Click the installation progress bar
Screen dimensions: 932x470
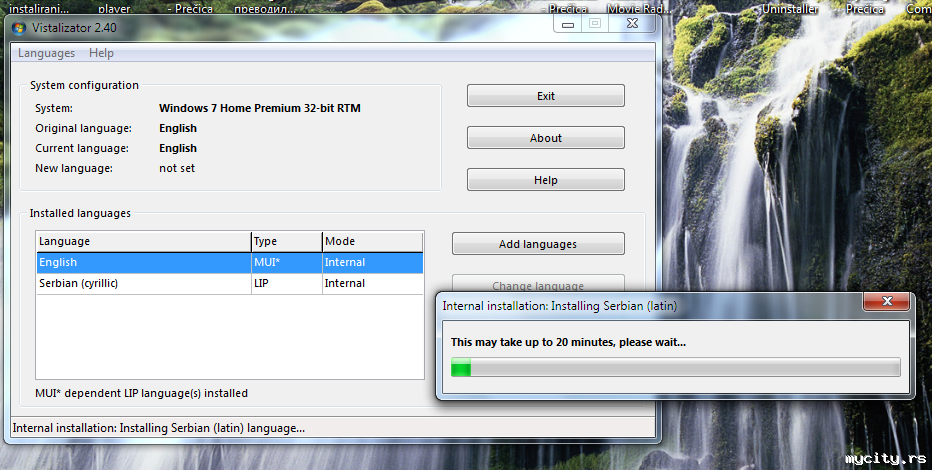click(x=675, y=367)
